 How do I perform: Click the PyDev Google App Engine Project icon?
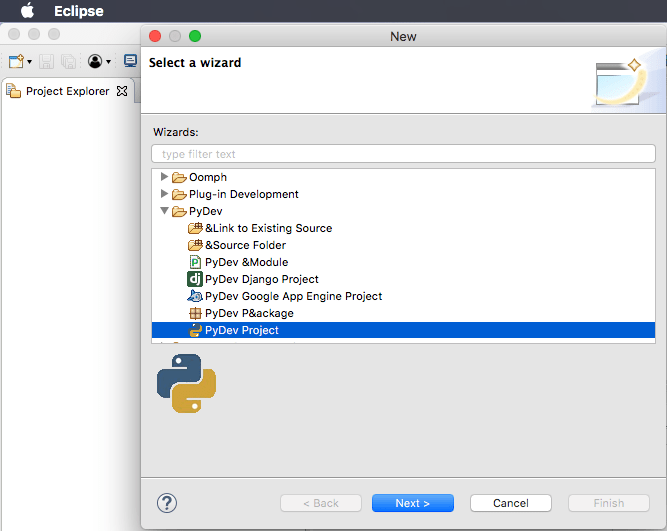click(x=195, y=296)
